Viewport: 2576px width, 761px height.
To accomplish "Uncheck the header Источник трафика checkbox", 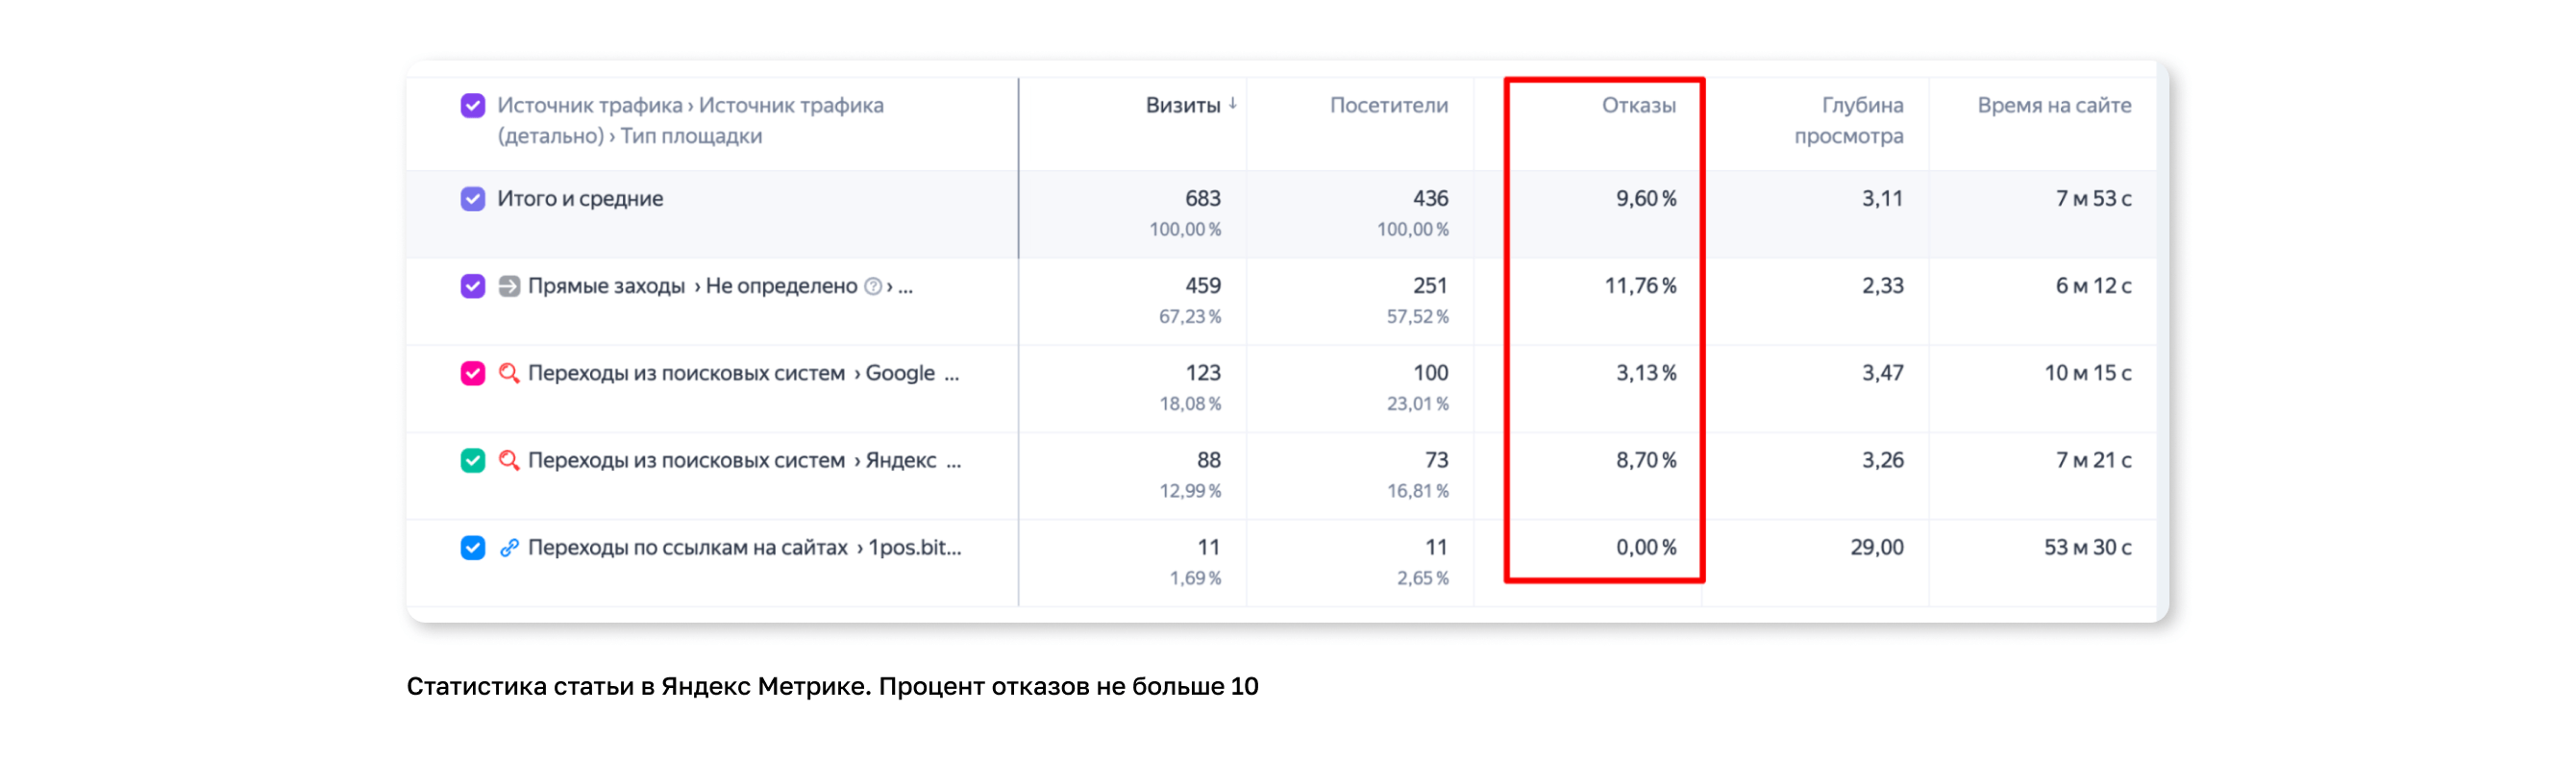I will tap(473, 105).
